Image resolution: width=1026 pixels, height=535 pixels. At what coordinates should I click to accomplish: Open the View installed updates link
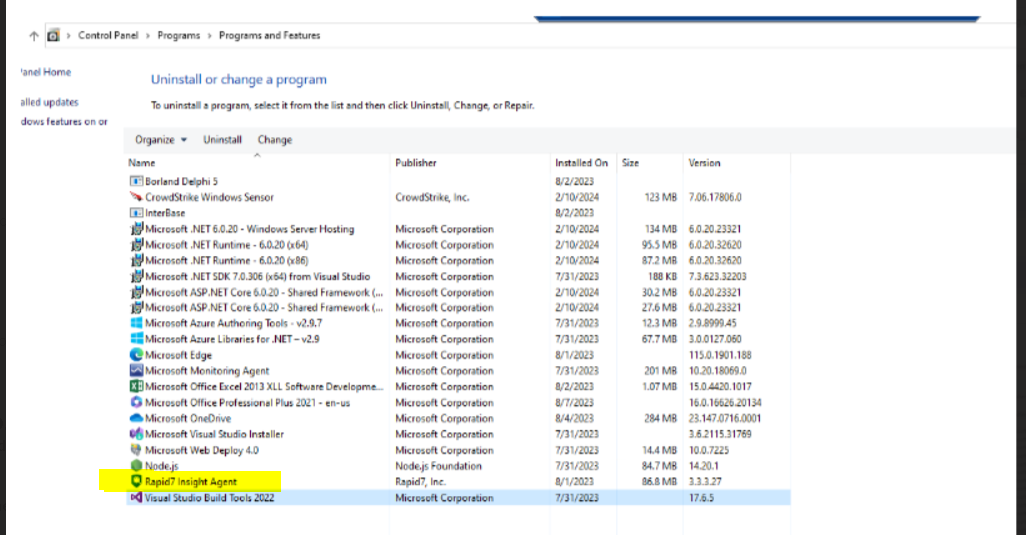(49, 102)
